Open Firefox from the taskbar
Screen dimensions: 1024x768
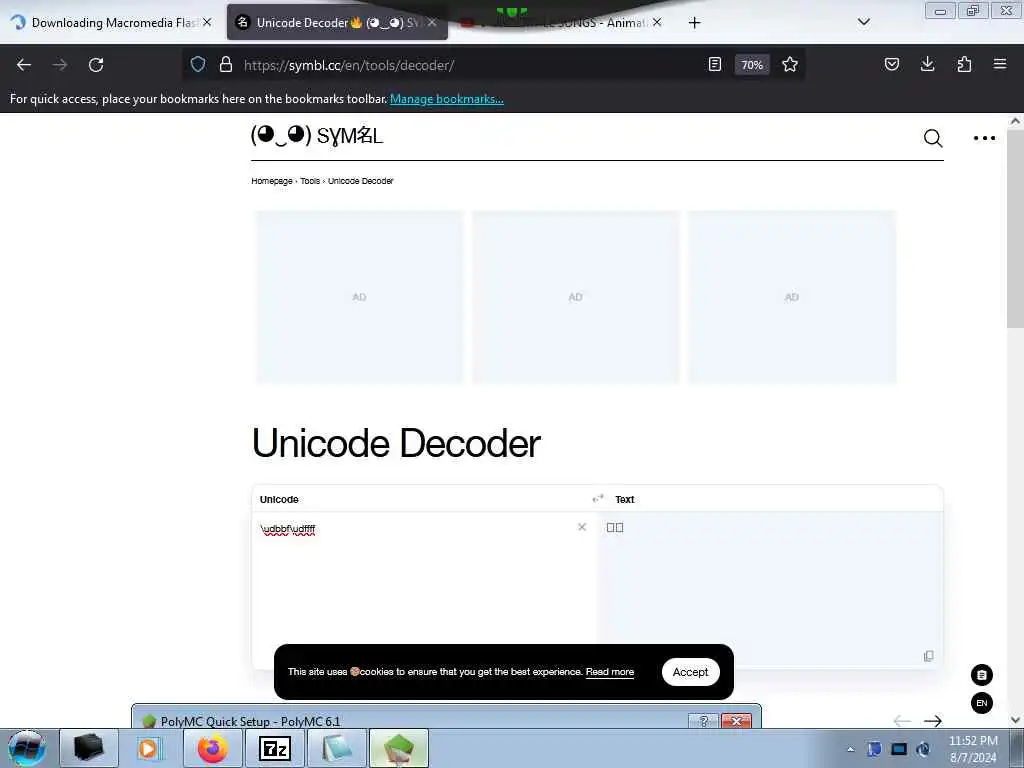212,748
